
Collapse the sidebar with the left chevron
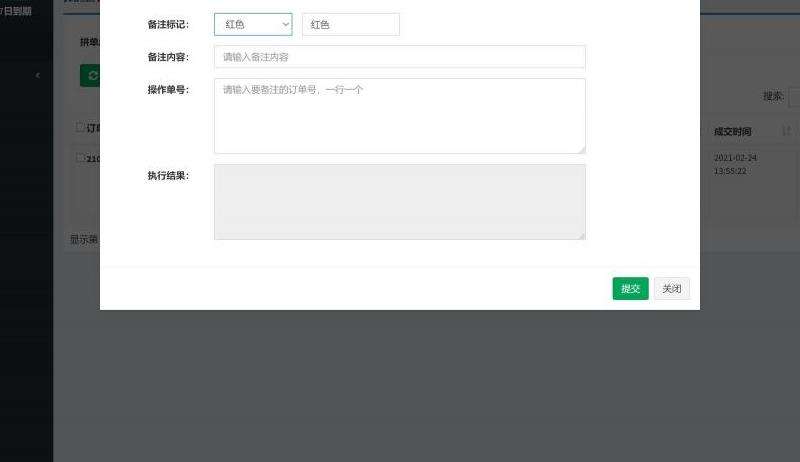coord(37,76)
